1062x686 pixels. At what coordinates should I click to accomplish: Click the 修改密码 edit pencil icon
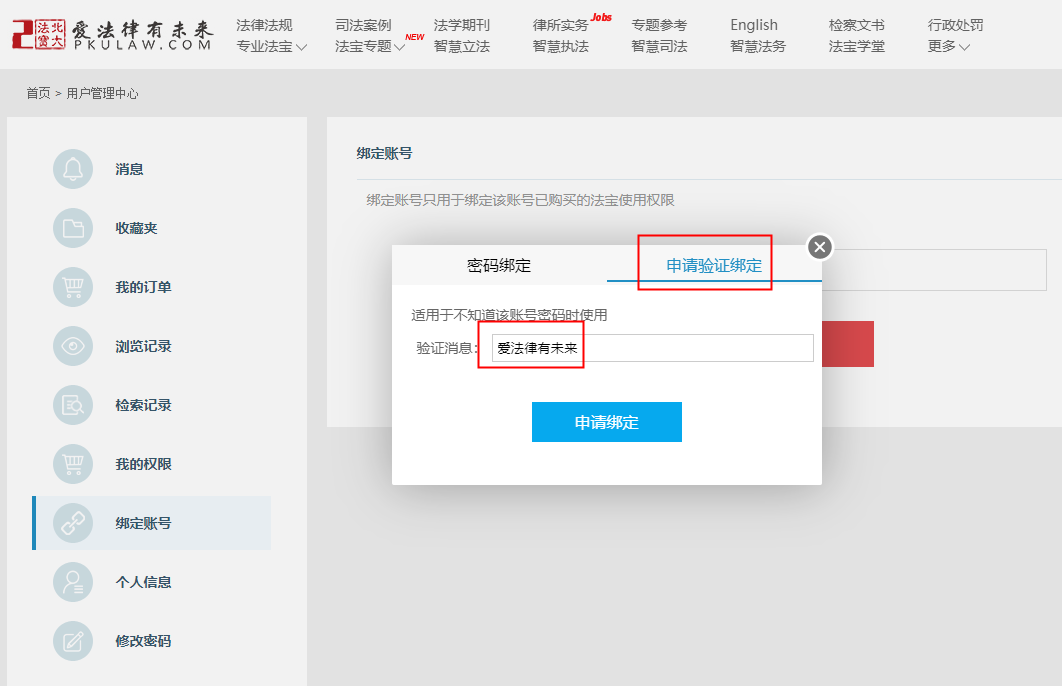click(x=72, y=641)
